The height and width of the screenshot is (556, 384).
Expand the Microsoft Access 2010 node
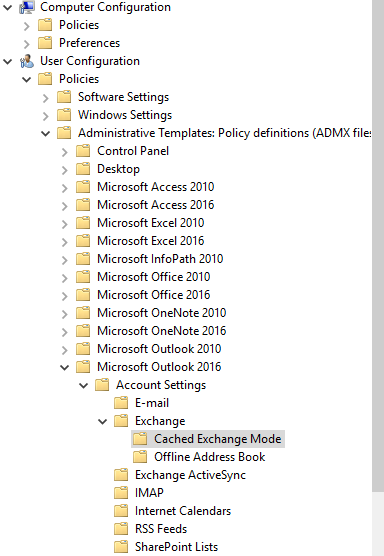click(65, 188)
